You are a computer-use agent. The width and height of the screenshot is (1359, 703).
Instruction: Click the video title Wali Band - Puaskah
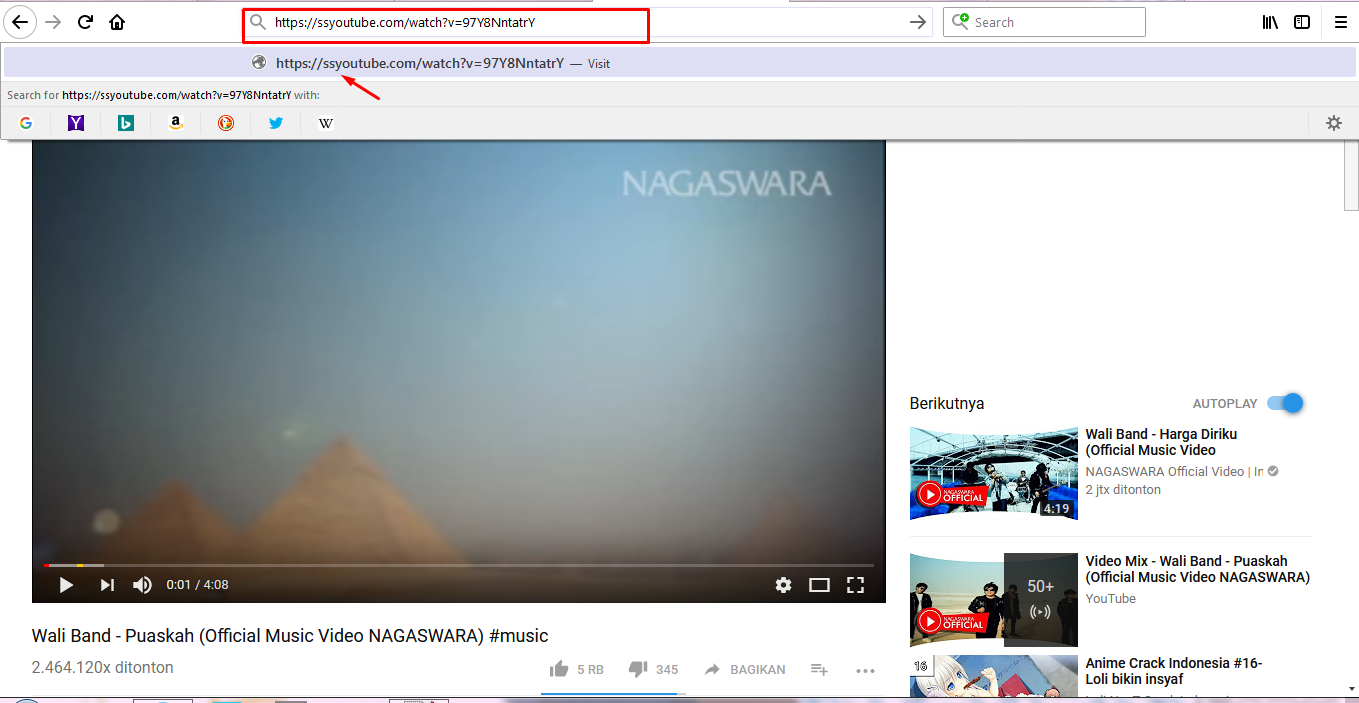[290, 636]
